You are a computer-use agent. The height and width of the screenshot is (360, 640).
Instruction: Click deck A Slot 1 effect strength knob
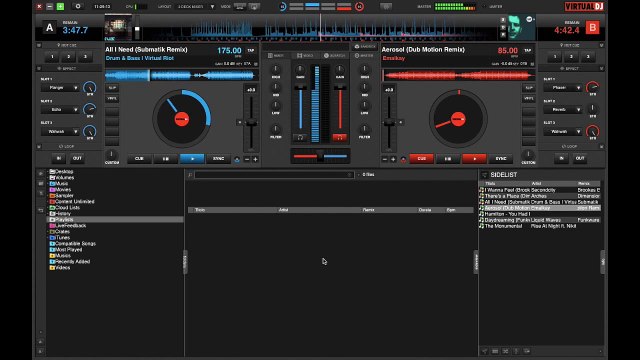[x=89, y=87]
